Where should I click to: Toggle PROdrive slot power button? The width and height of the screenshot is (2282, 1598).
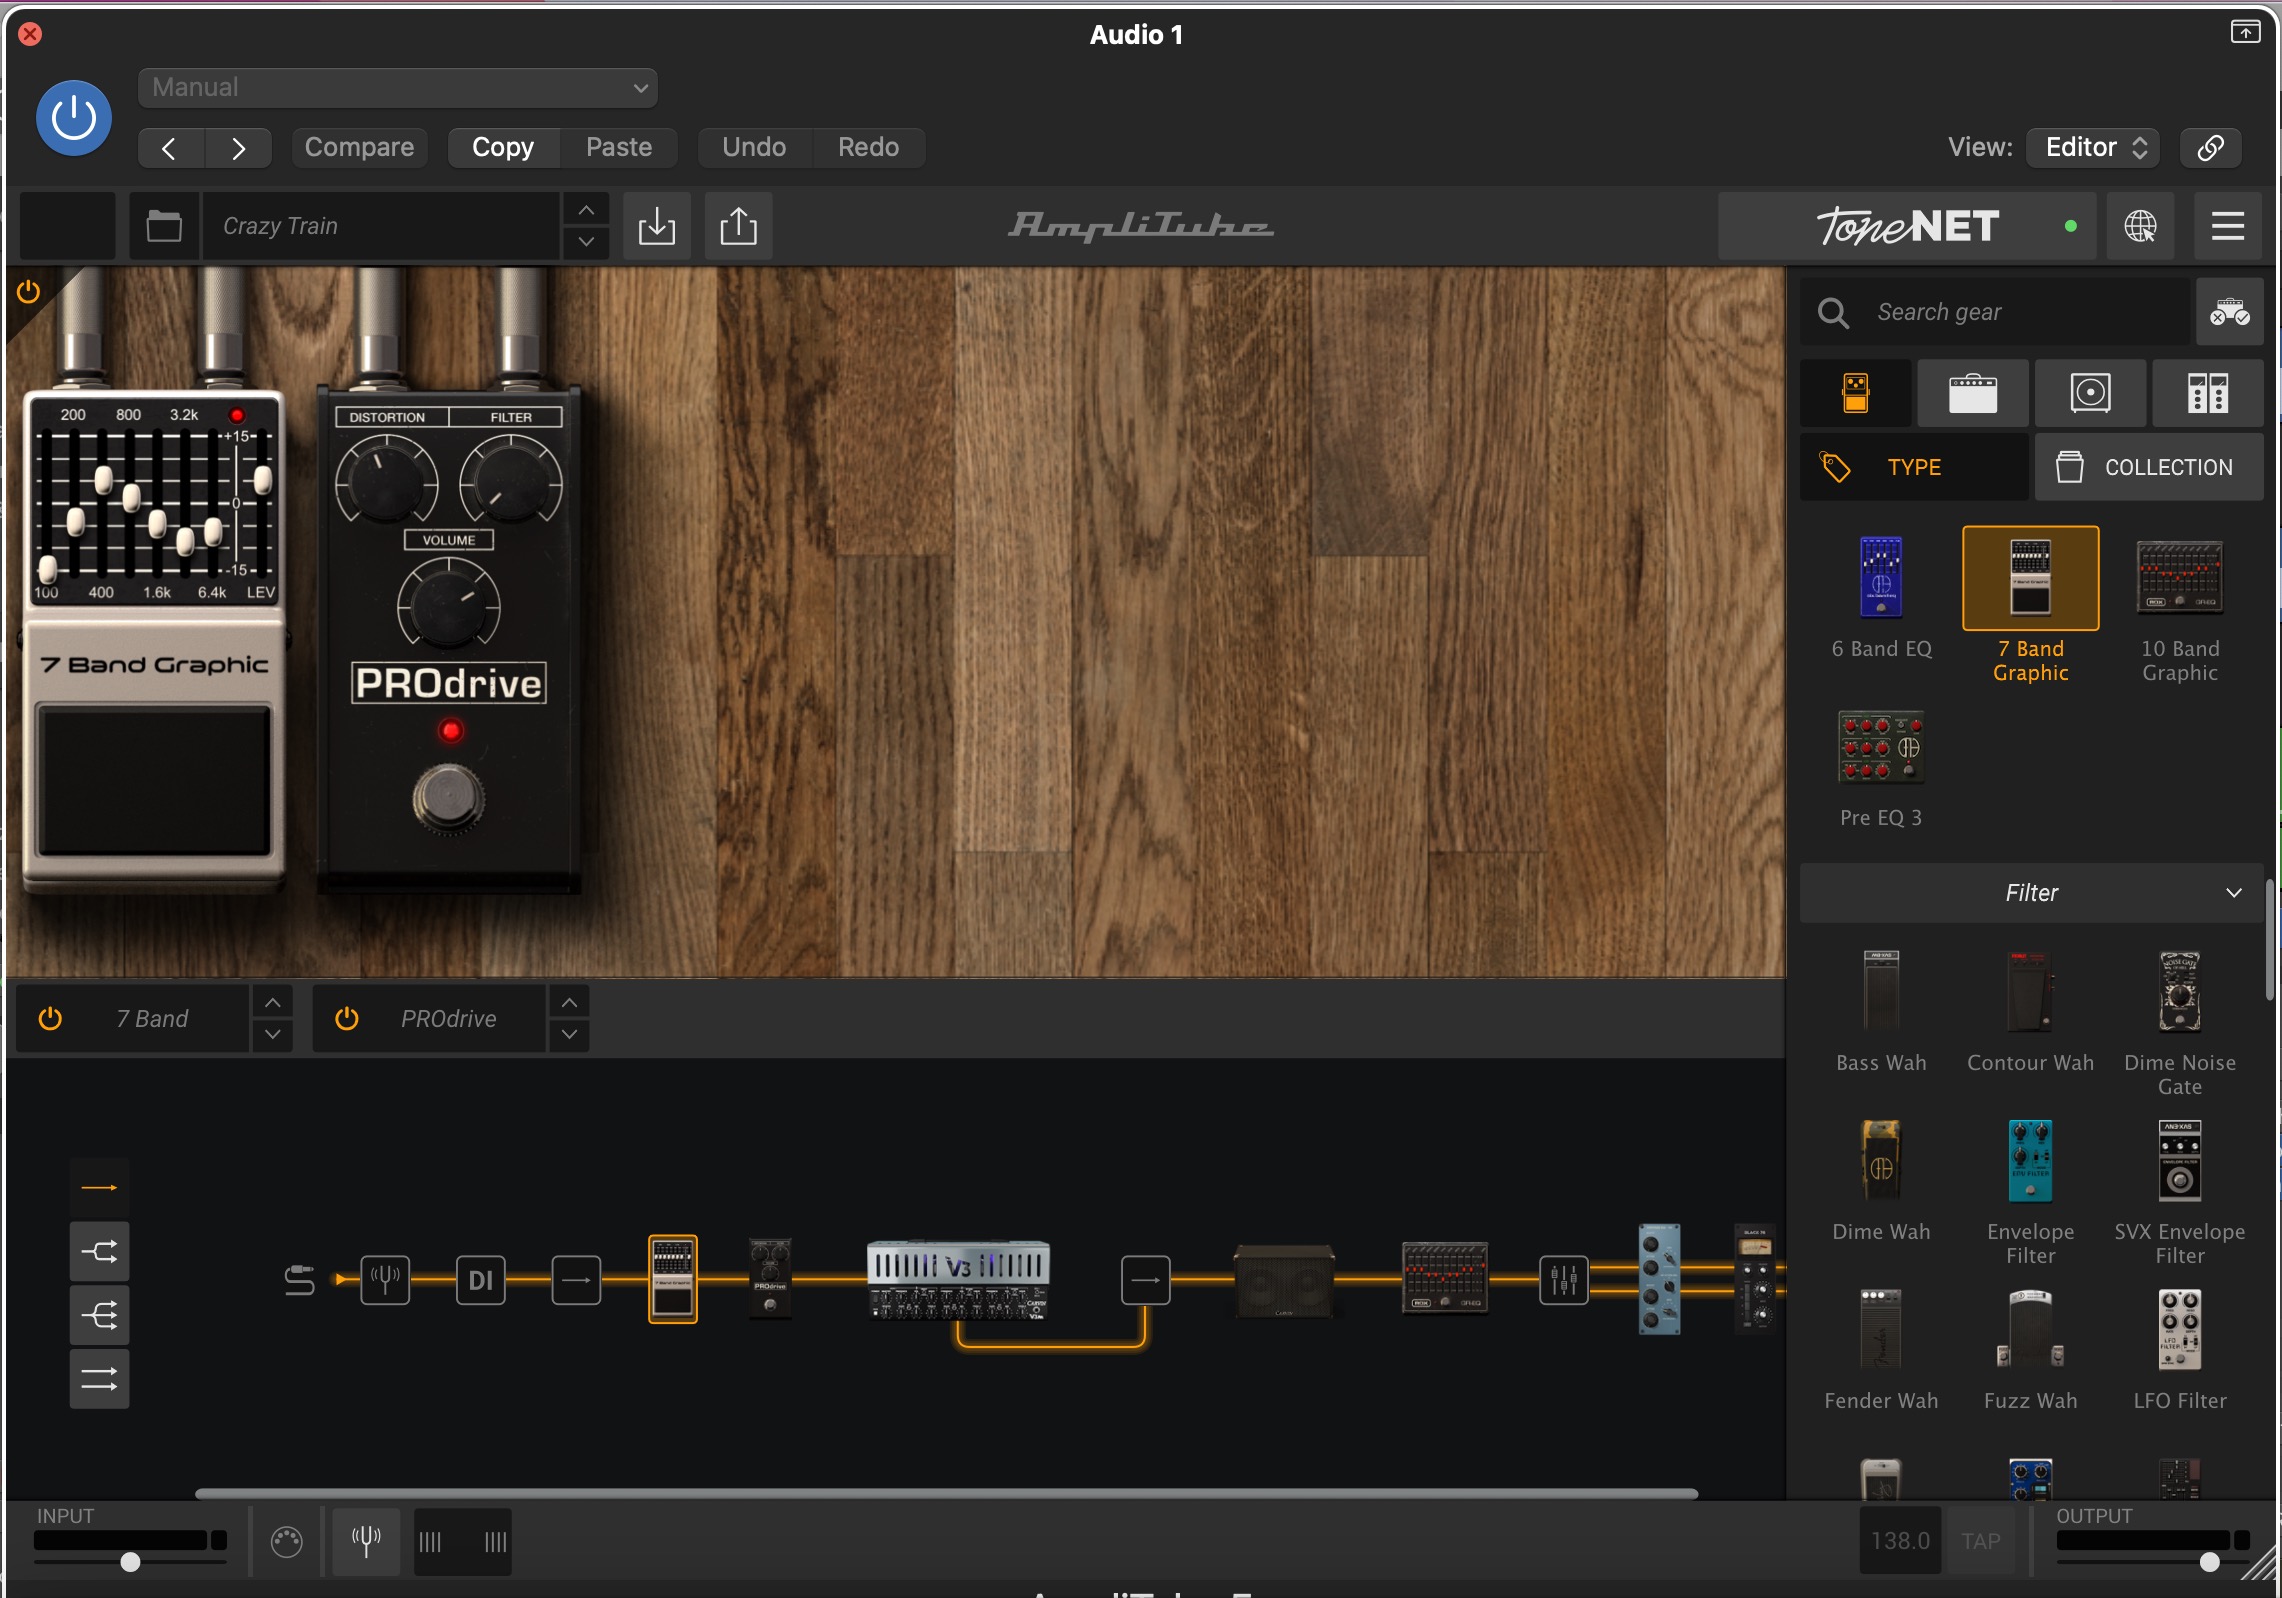coord(347,1018)
